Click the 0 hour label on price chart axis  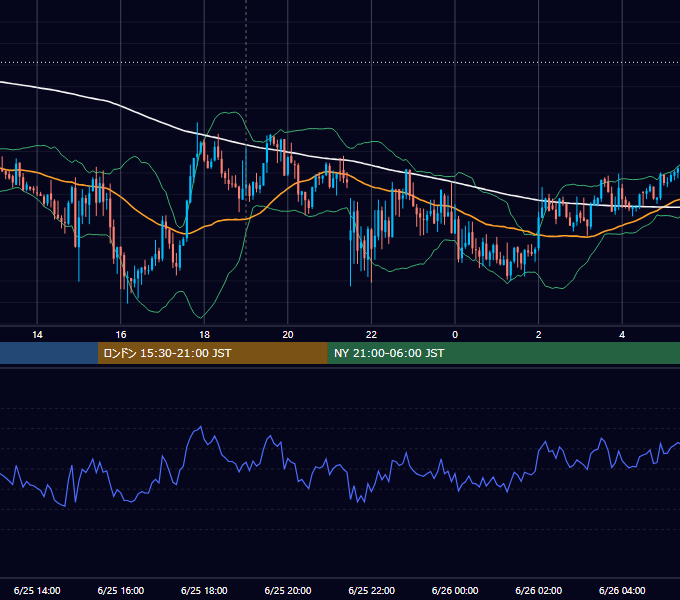pyautogui.click(x=455, y=335)
